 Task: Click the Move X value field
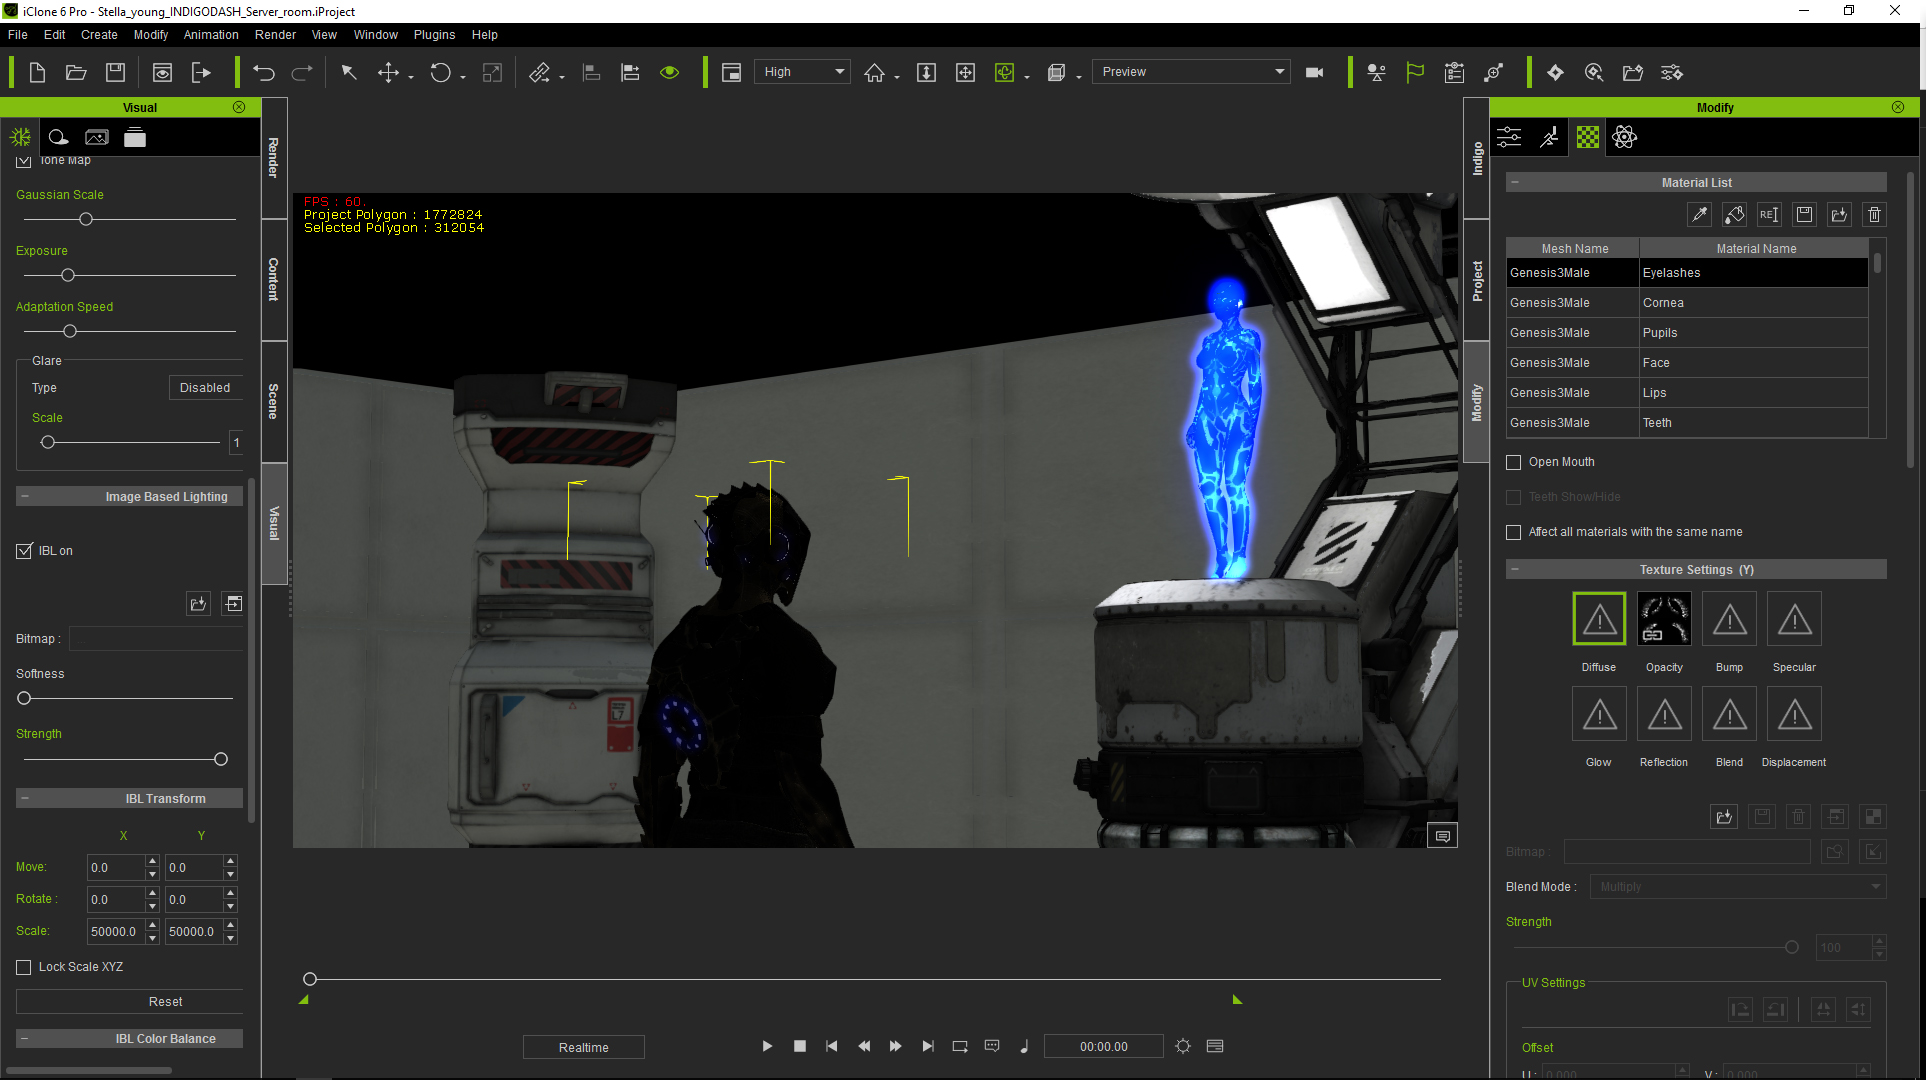click(116, 867)
